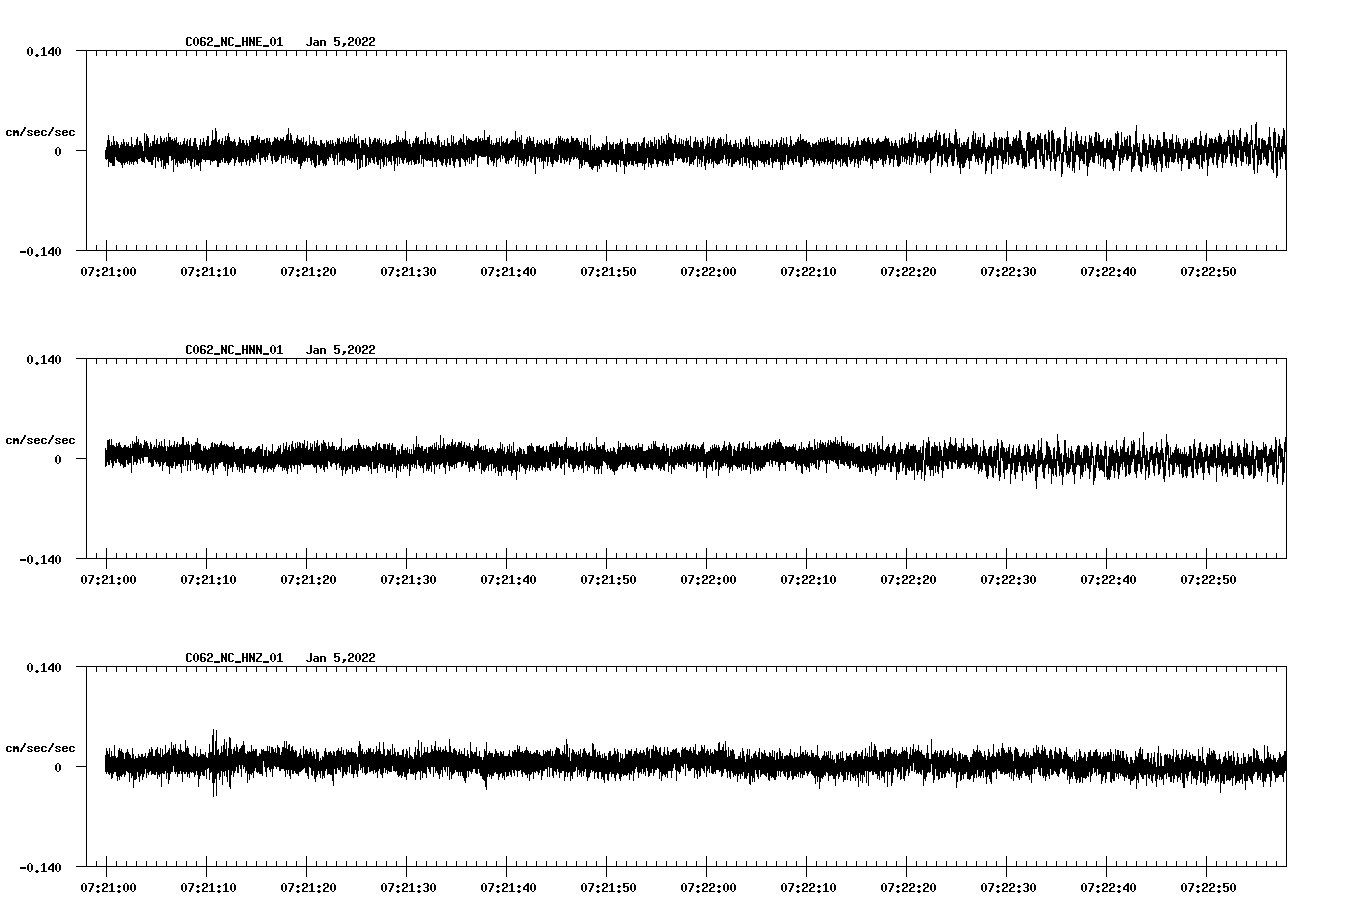The image size is (1358, 924).
Task: Select 07:21:10 time label on HNE plot
Action: [208, 271]
